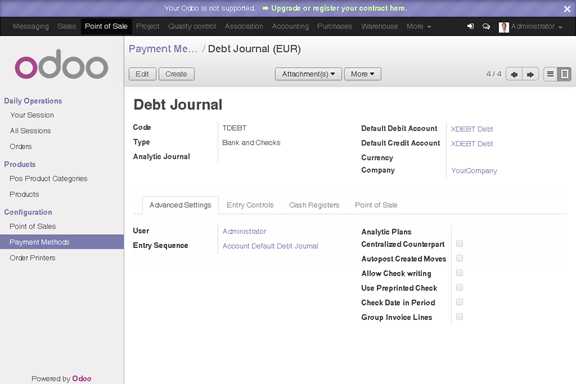
Task: Open All Sessions in sidebar
Action: (30, 131)
